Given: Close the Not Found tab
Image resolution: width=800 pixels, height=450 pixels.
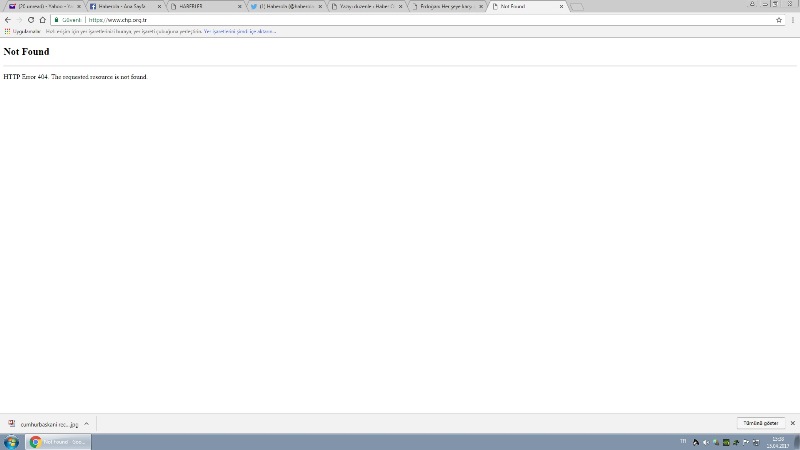Looking at the screenshot, I should point(562,6).
